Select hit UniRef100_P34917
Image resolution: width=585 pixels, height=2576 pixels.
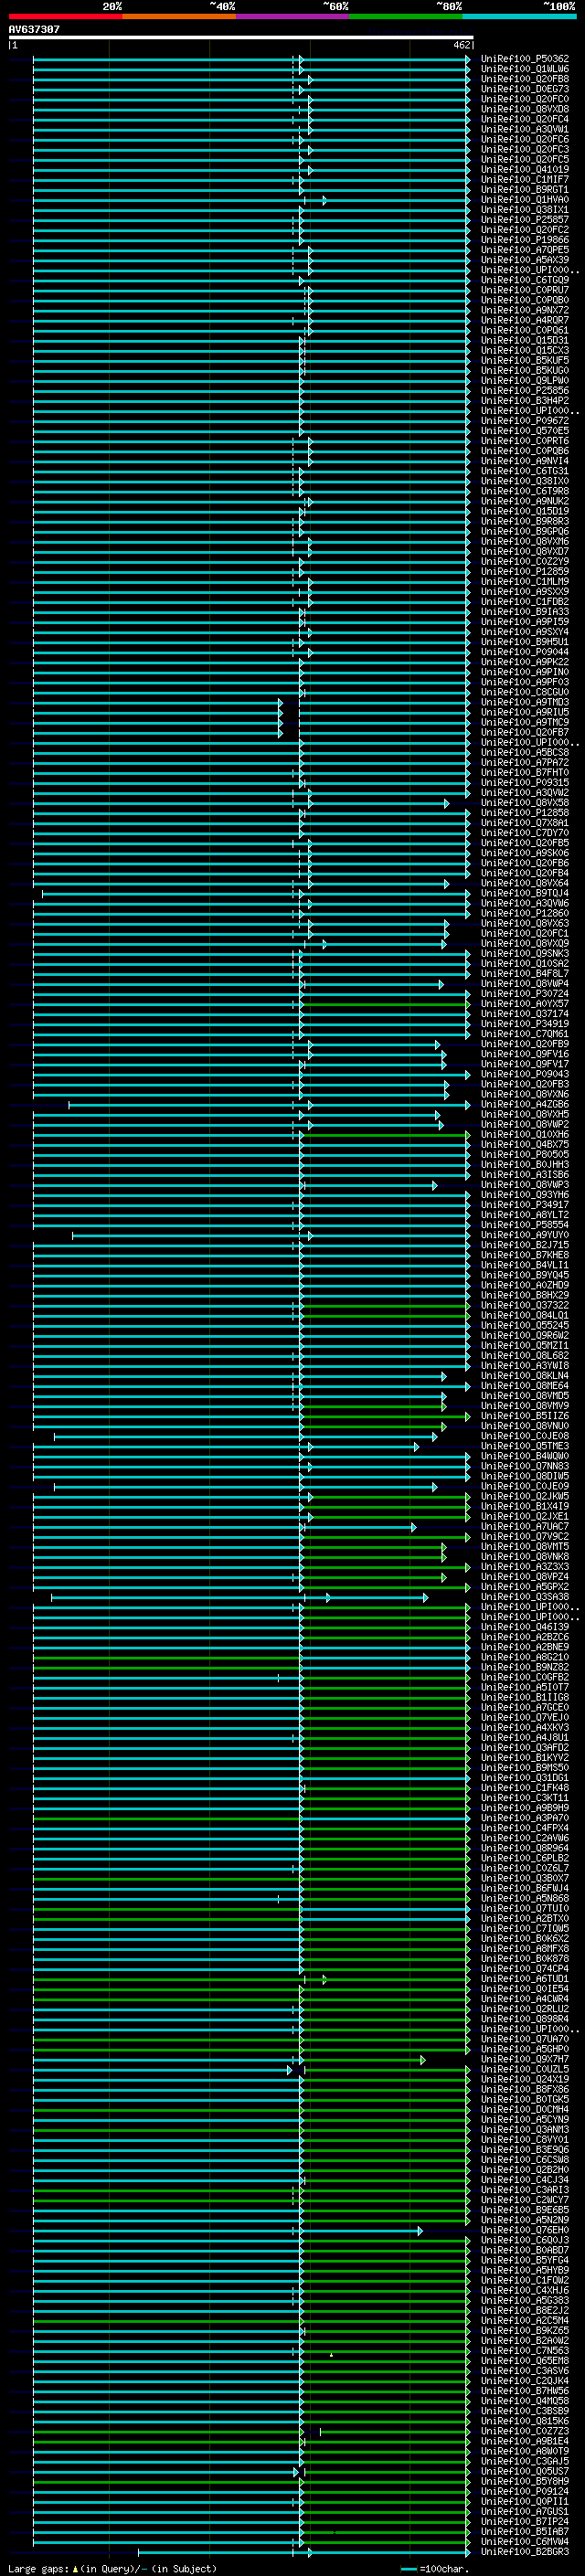coord(525,1205)
